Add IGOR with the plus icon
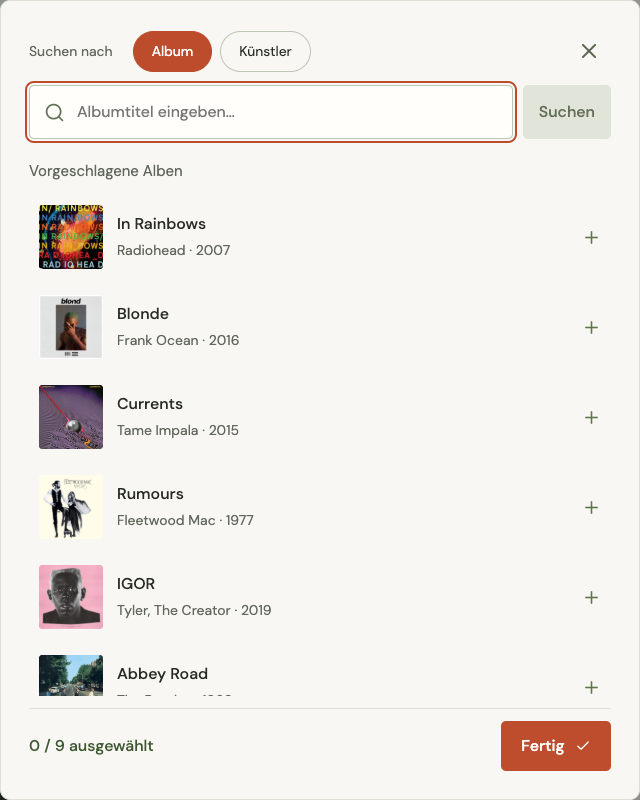The width and height of the screenshot is (640, 800). click(591, 597)
